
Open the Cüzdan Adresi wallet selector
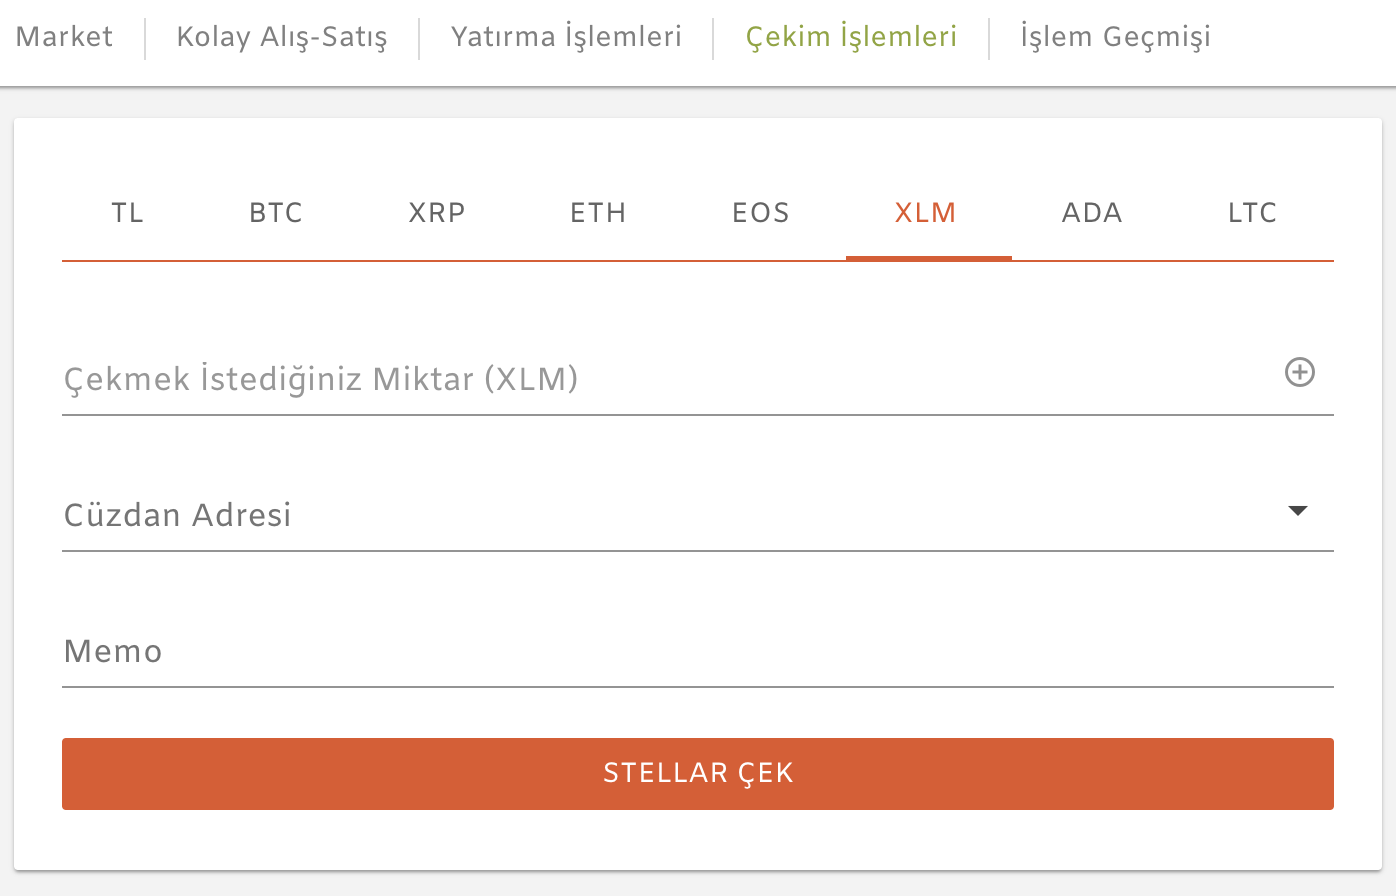click(698, 514)
